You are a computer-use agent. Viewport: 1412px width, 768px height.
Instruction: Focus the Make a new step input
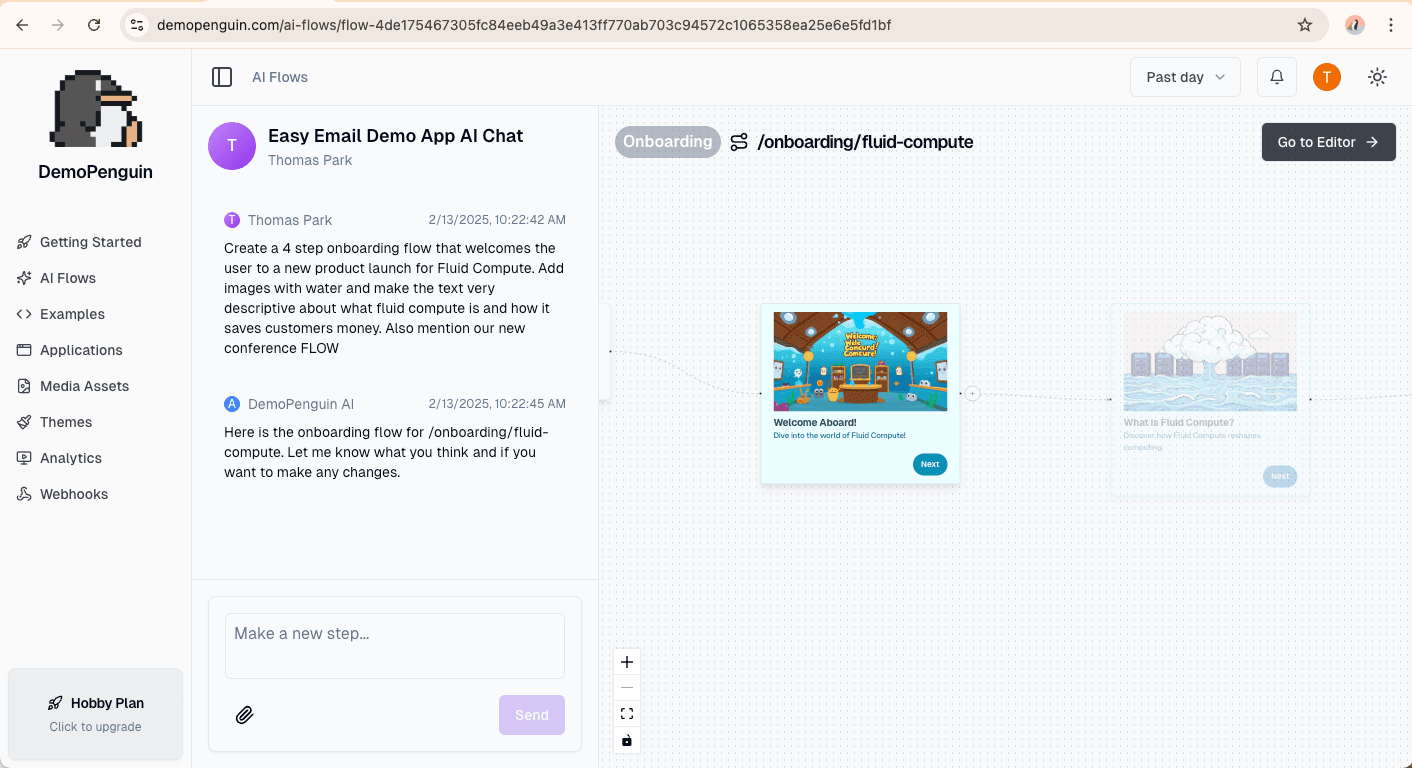395,646
